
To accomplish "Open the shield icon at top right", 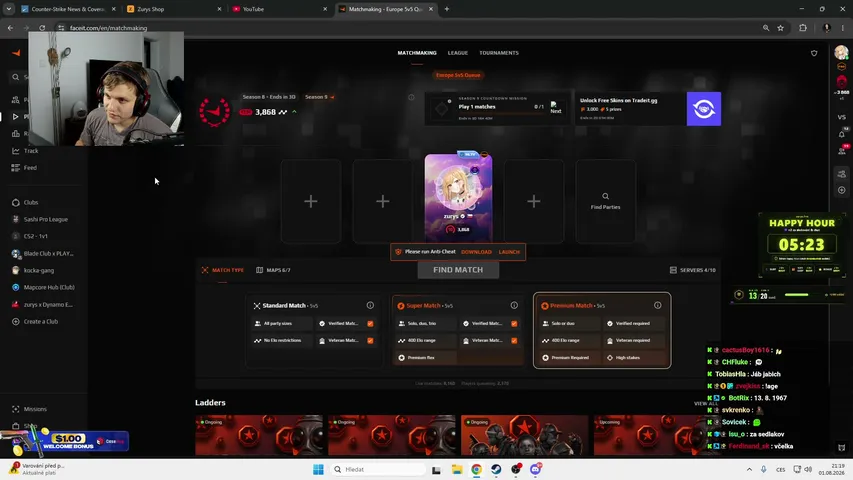I will click(x=814, y=53).
